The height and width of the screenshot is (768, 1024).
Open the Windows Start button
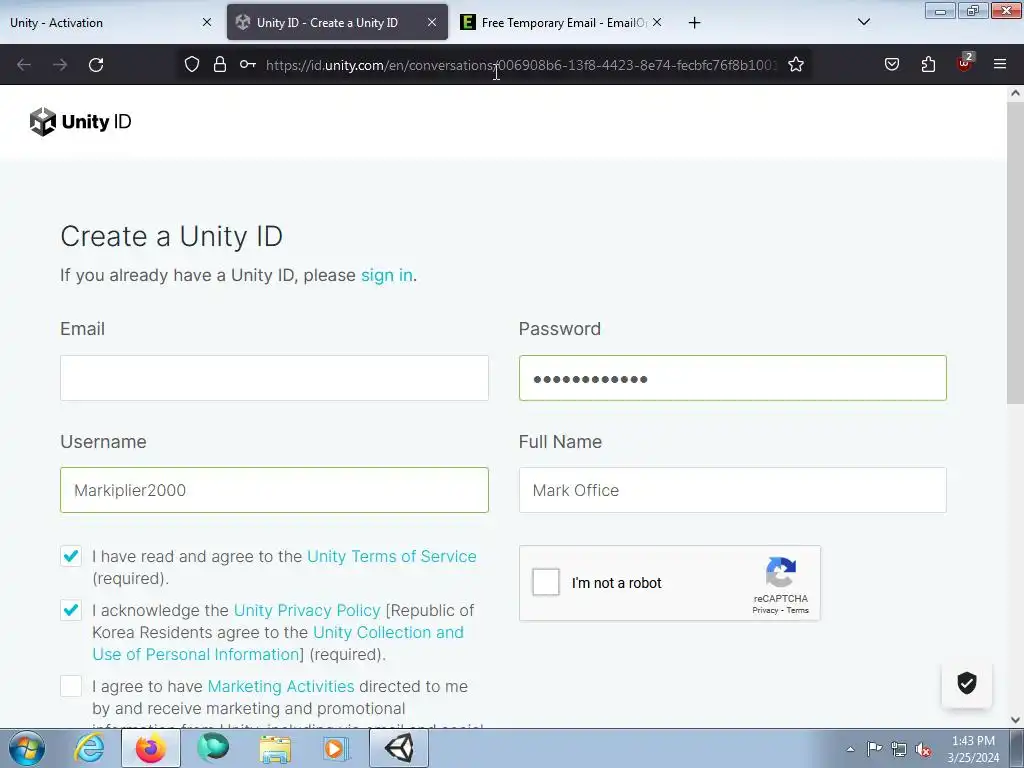pyautogui.click(x=27, y=748)
